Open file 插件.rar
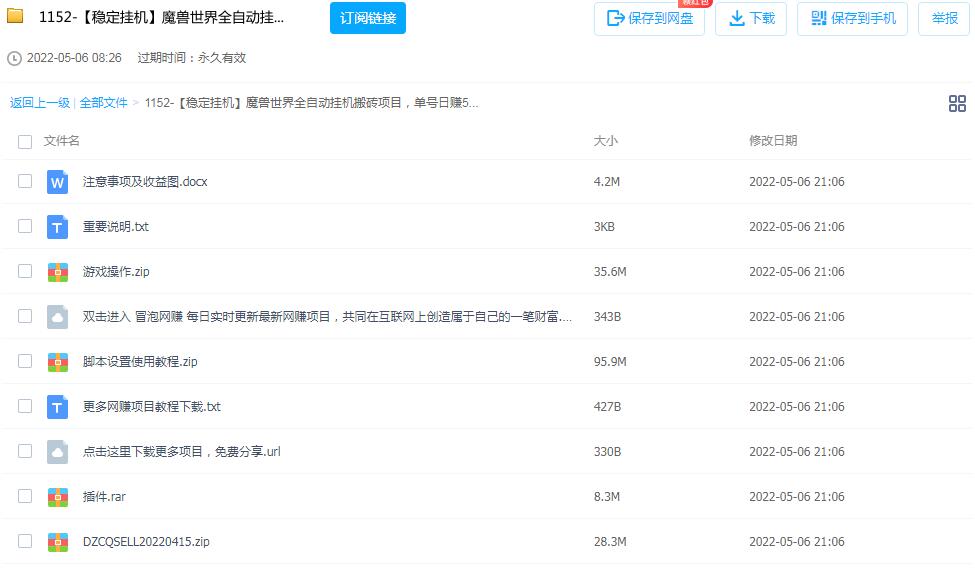Image resolution: width=975 pixels, height=573 pixels. [x=104, y=497]
